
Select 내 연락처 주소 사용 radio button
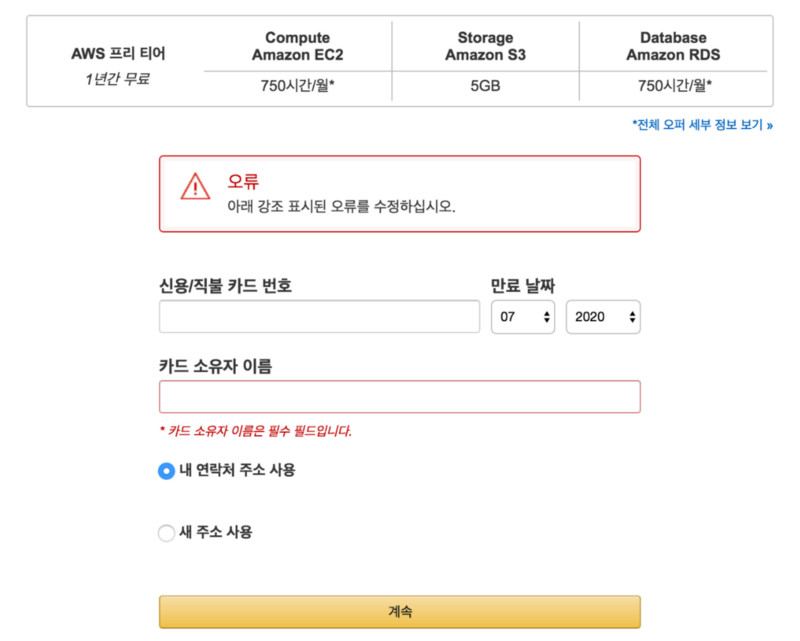166,471
